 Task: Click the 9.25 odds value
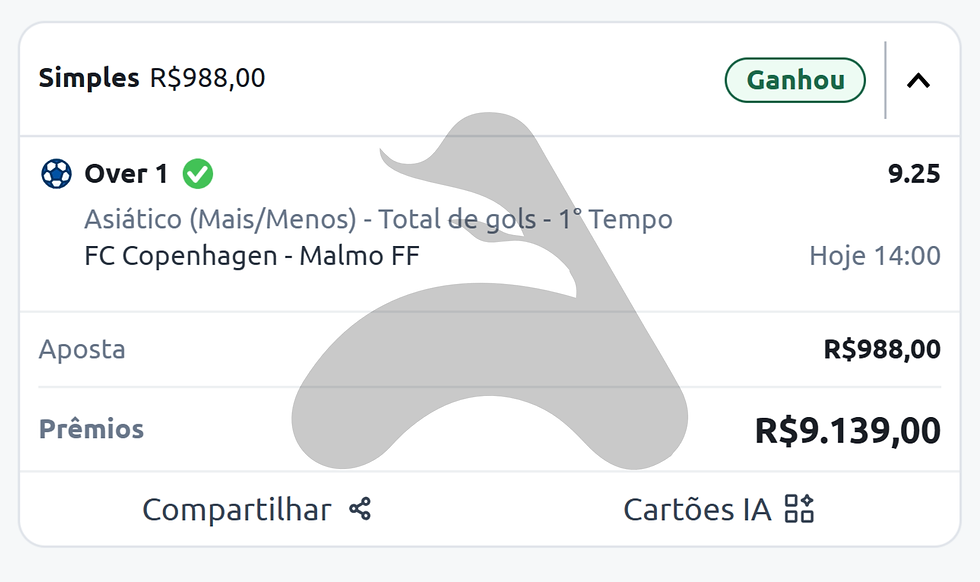pyautogui.click(x=914, y=174)
